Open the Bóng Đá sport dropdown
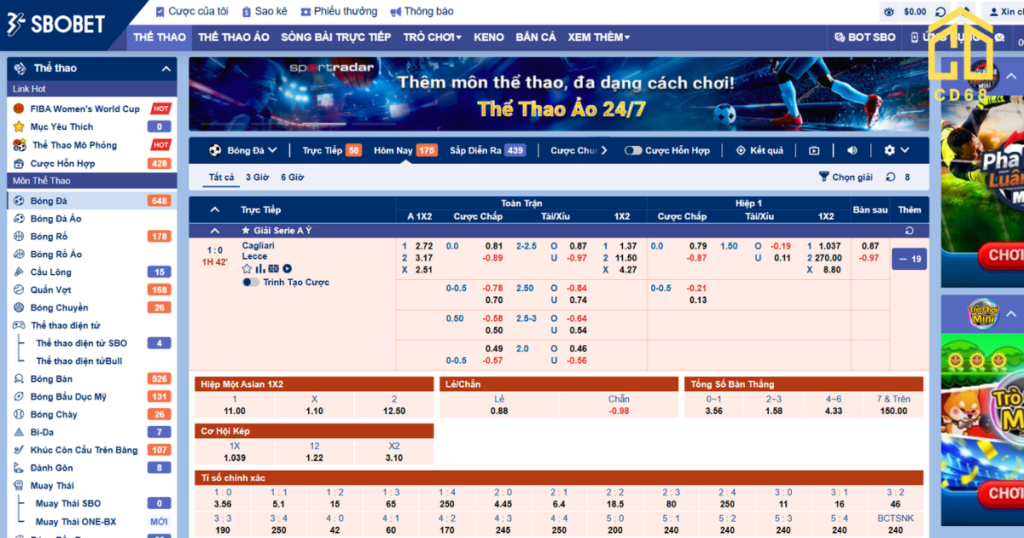 click(243, 150)
